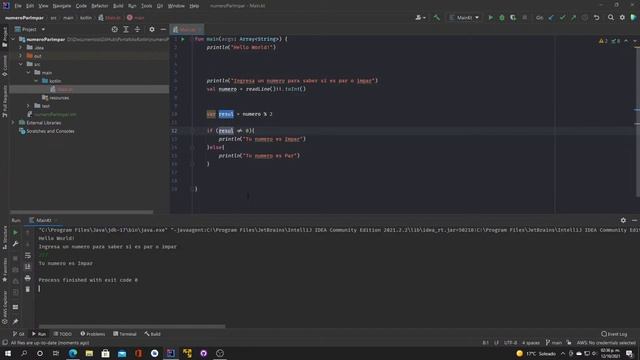The height and width of the screenshot is (360, 640).
Task: Collapse the numeroParImpar root node
Action: pyautogui.click(x=13, y=40)
